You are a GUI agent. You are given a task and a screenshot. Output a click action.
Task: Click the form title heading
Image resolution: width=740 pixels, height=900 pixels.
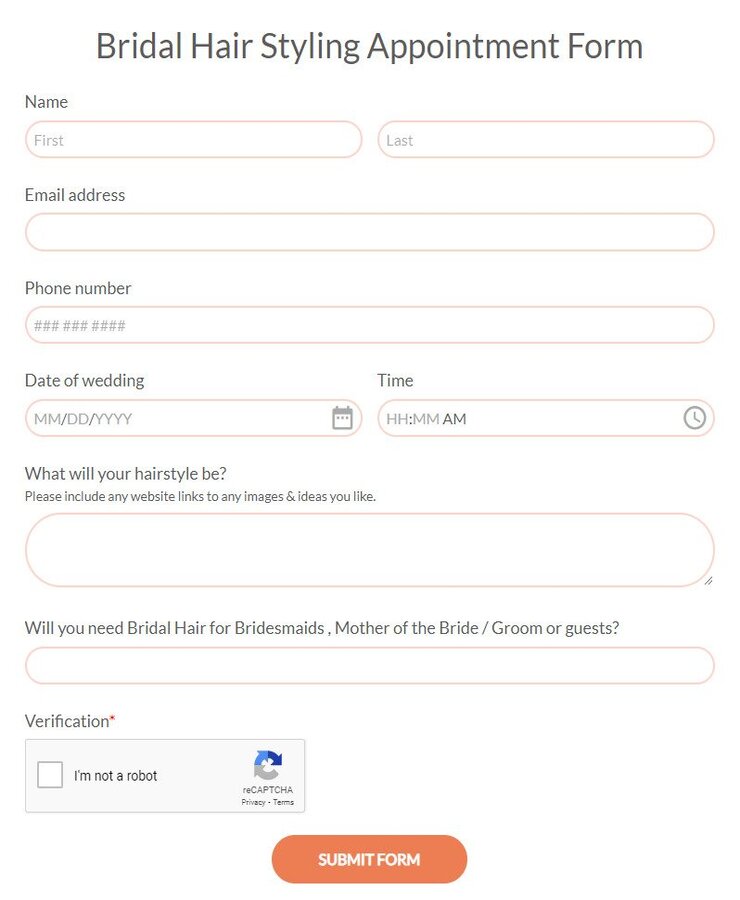[369, 46]
